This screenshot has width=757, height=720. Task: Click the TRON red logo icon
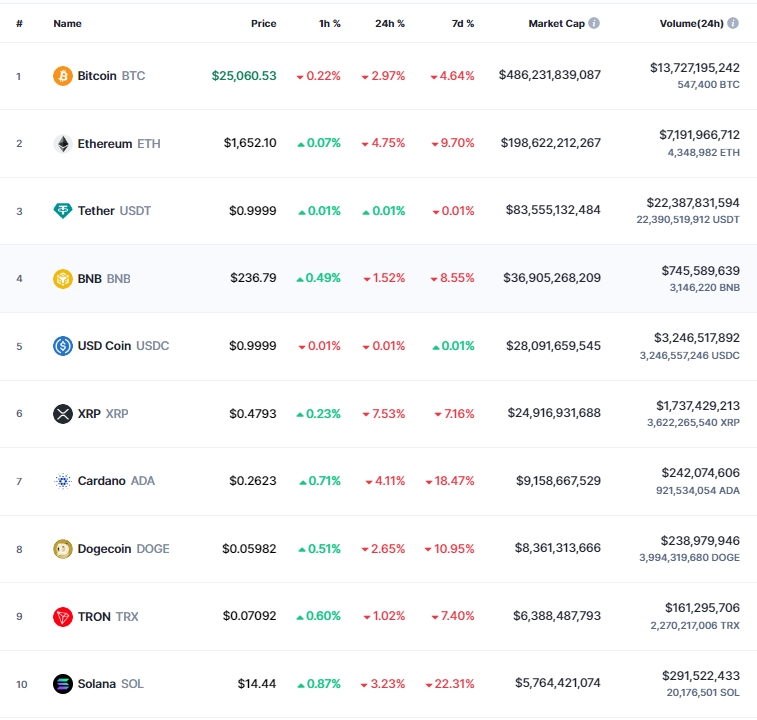63,616
